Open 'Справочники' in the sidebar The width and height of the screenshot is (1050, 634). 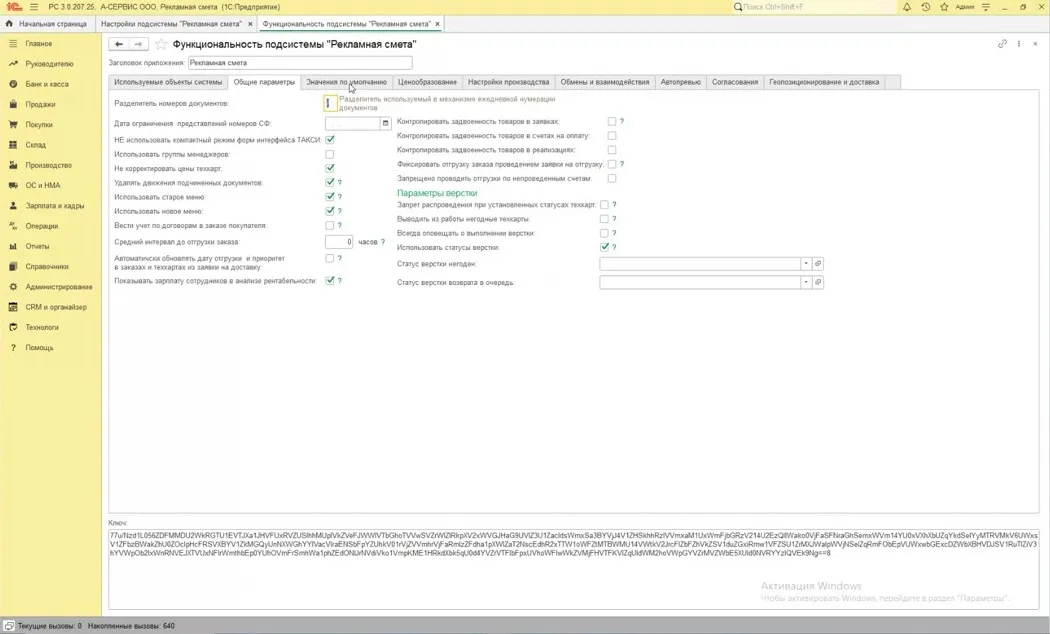tap(47, 266)
